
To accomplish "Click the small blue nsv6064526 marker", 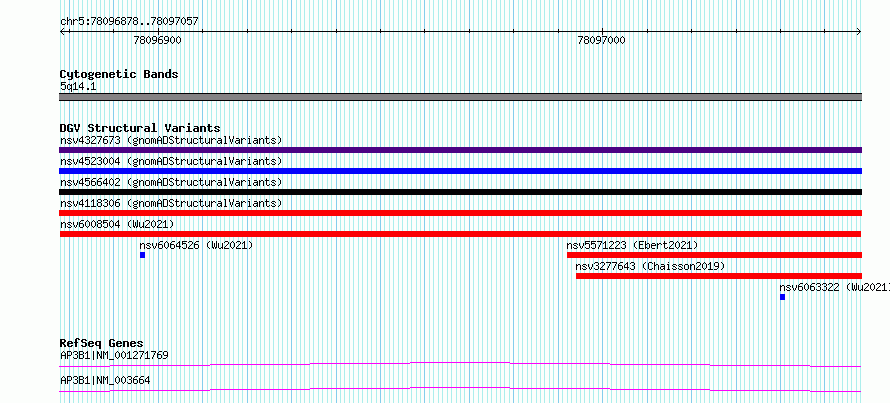I will [142, 255].
